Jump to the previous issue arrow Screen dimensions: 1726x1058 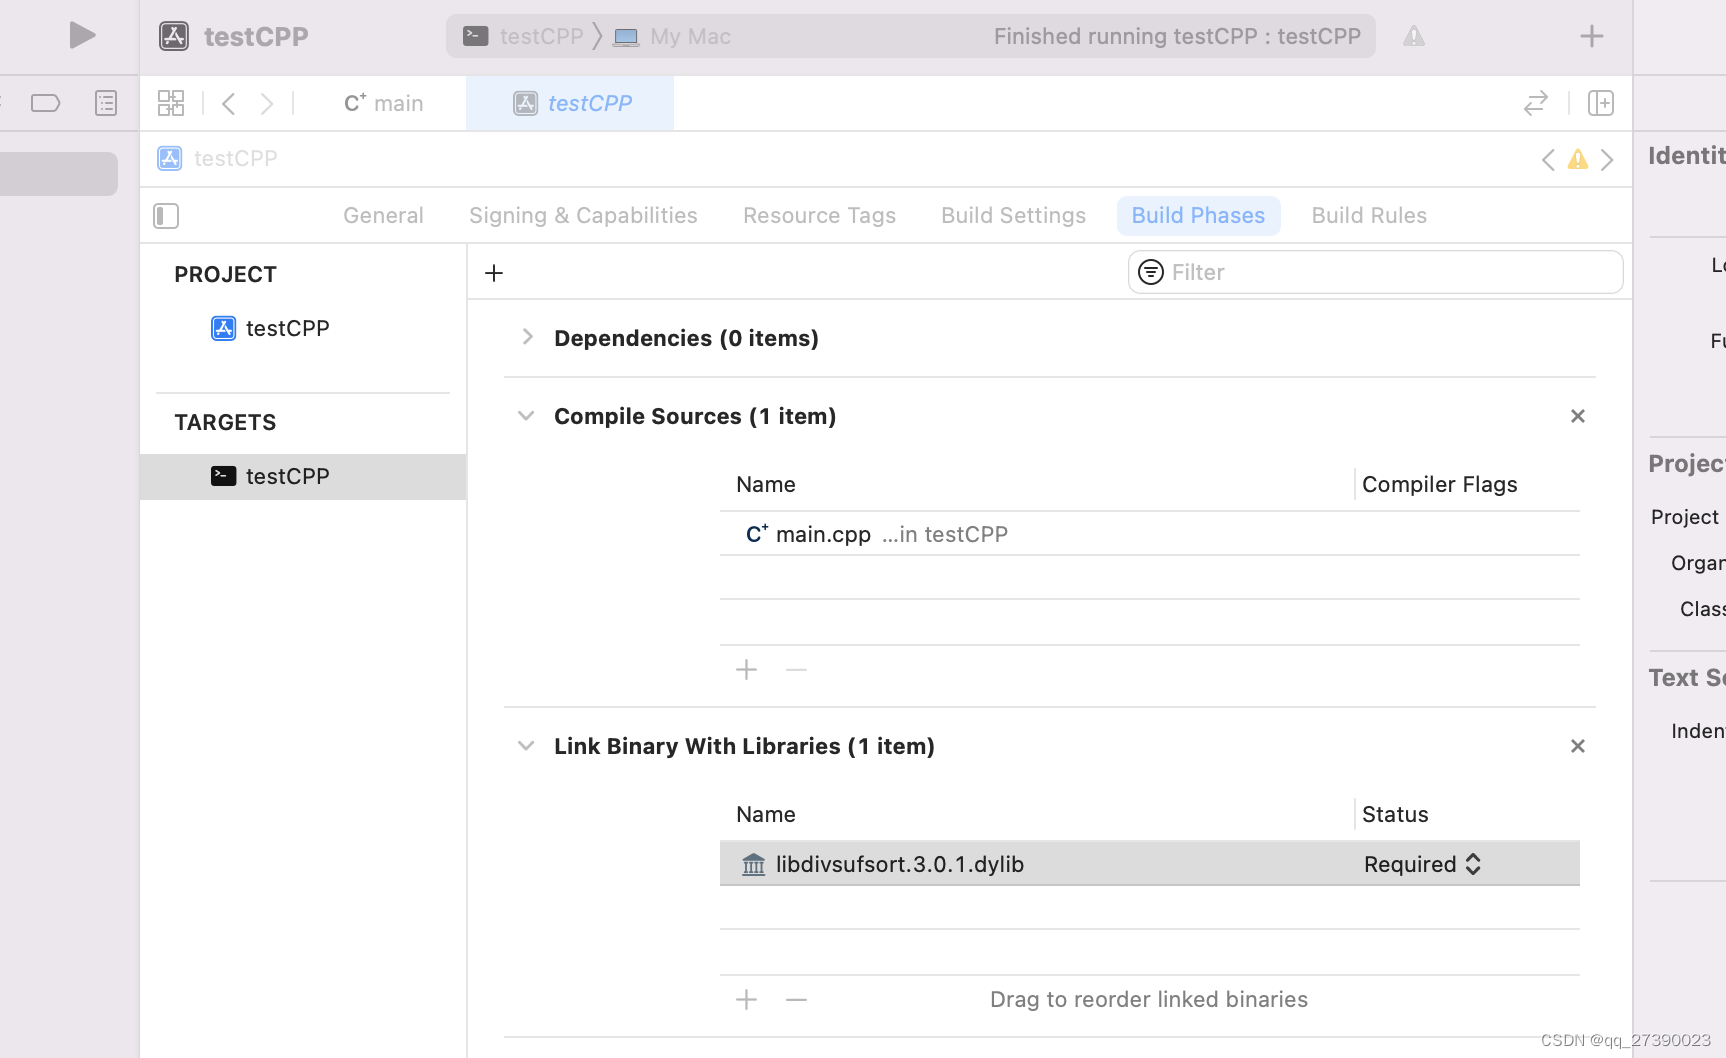[1548, 159]
